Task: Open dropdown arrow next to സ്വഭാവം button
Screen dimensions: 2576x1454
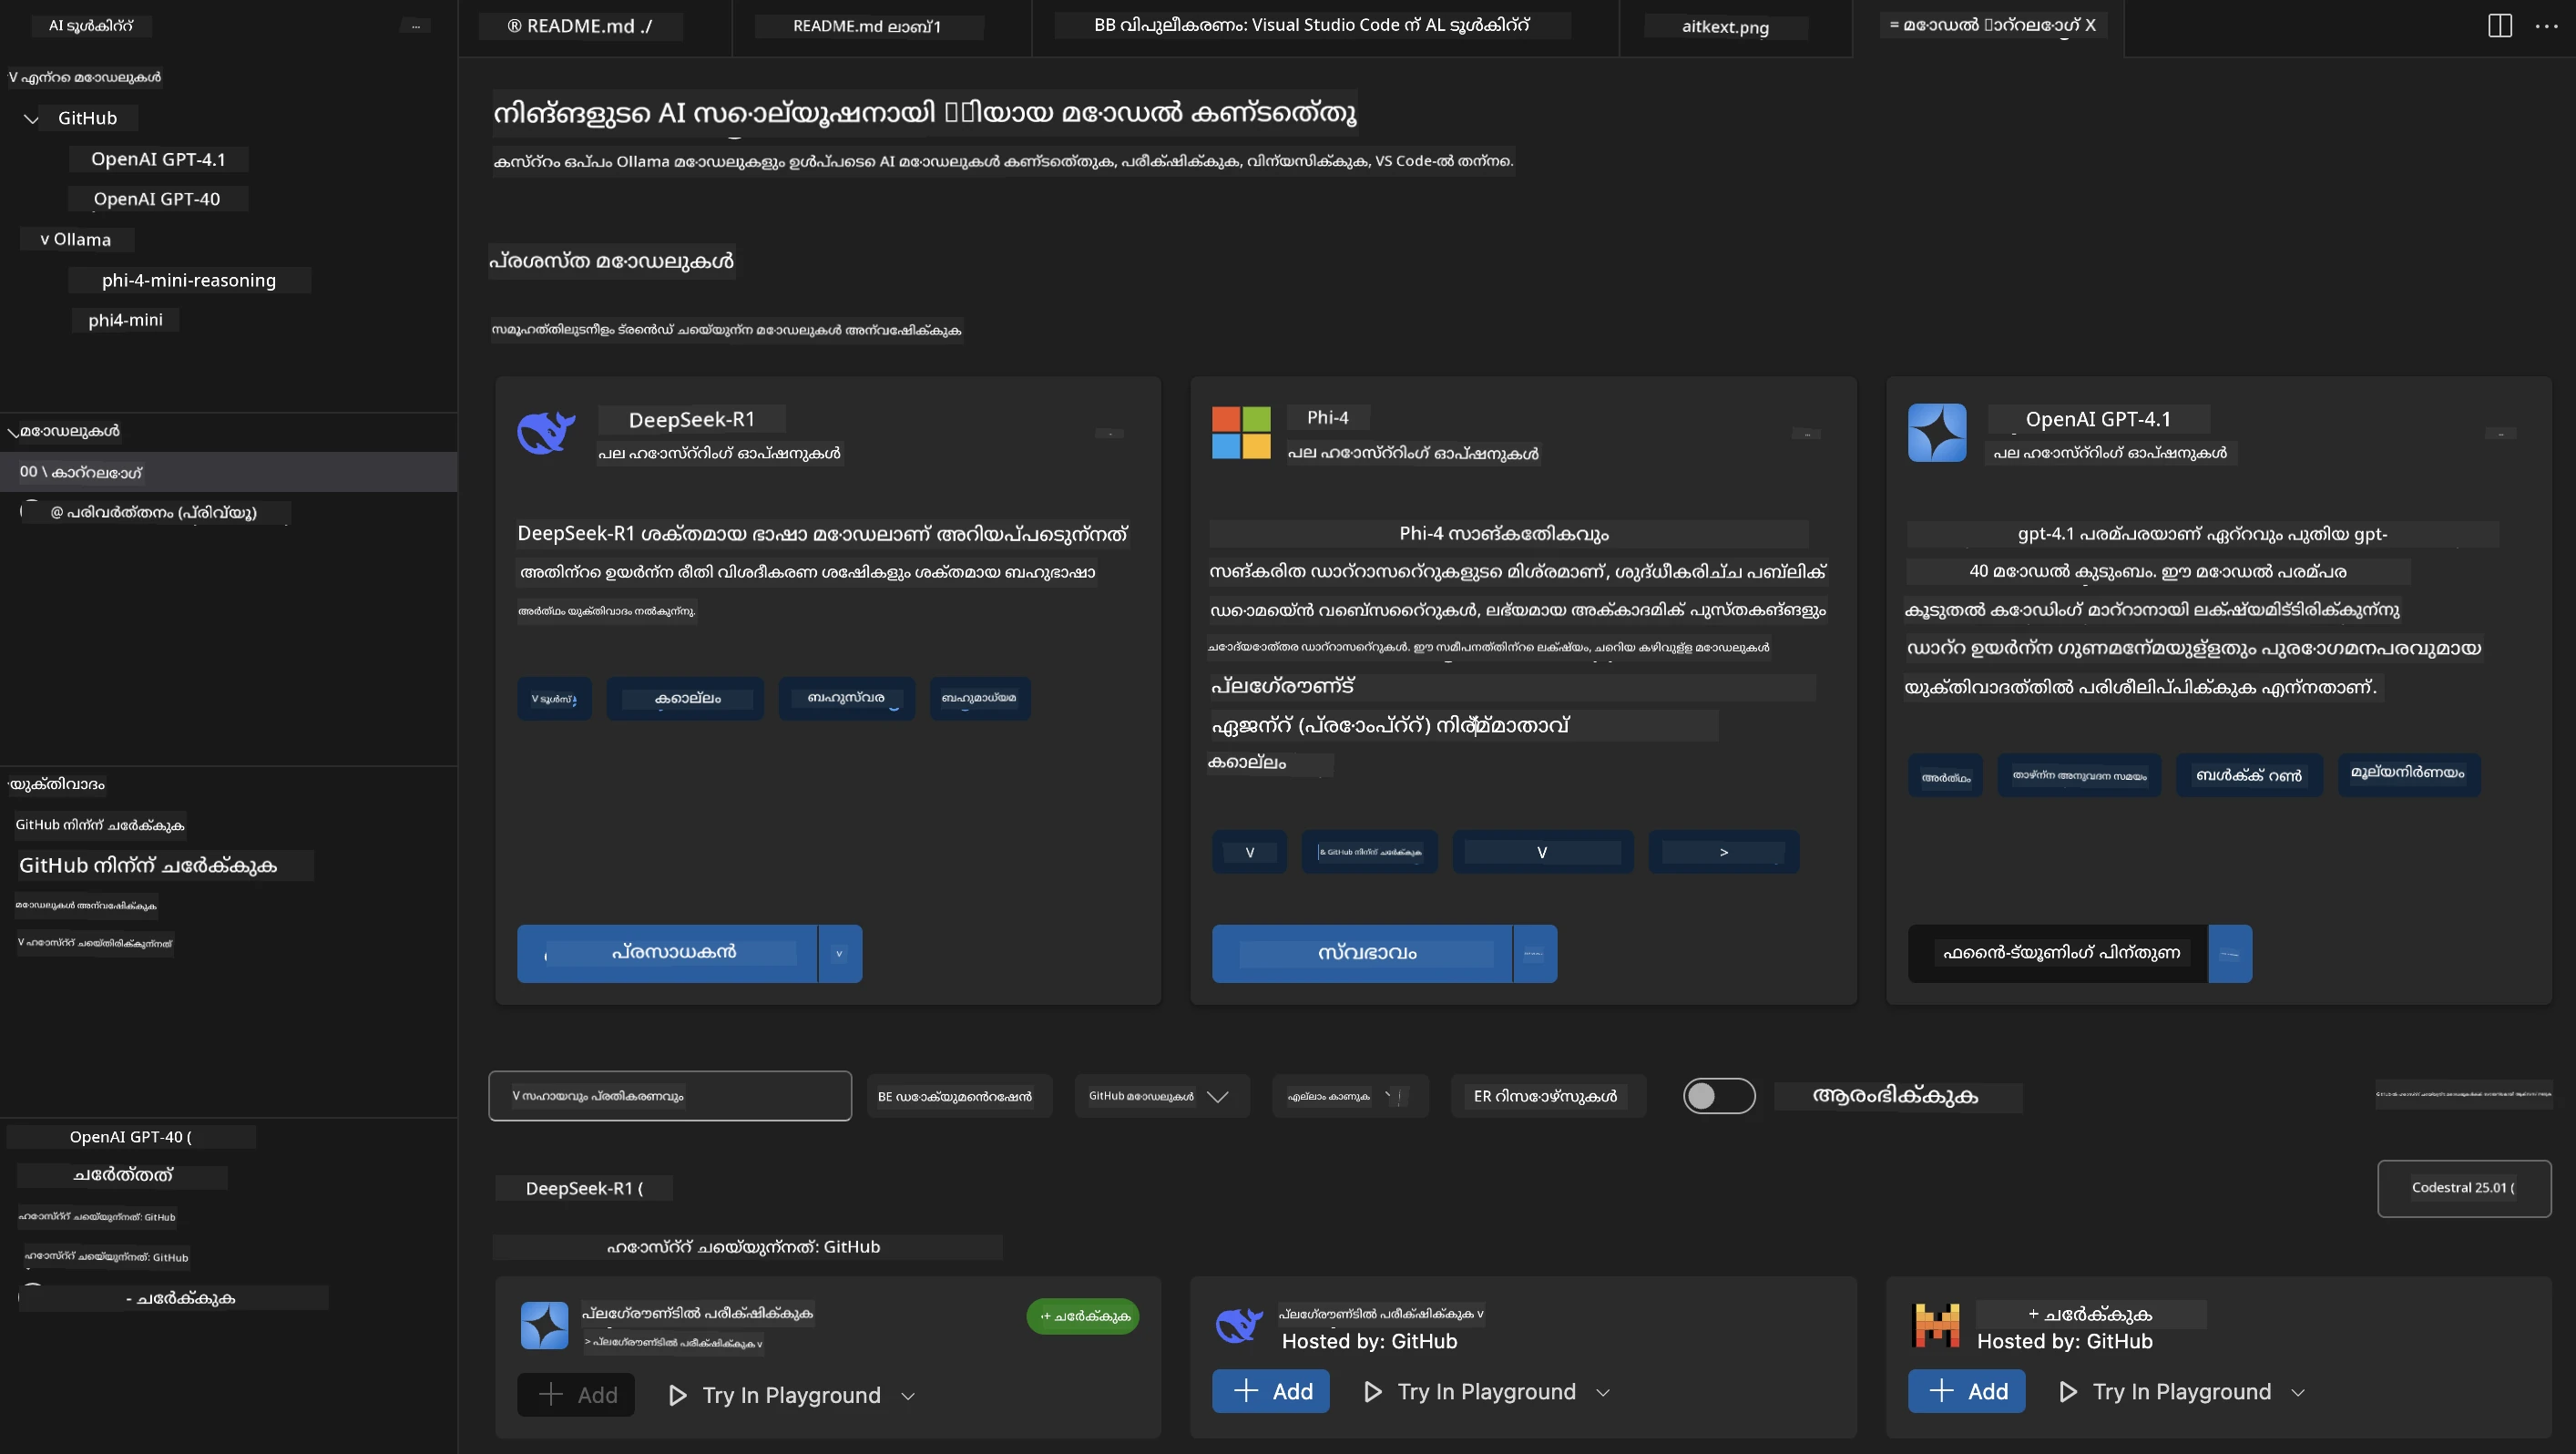Action: 1534,953
